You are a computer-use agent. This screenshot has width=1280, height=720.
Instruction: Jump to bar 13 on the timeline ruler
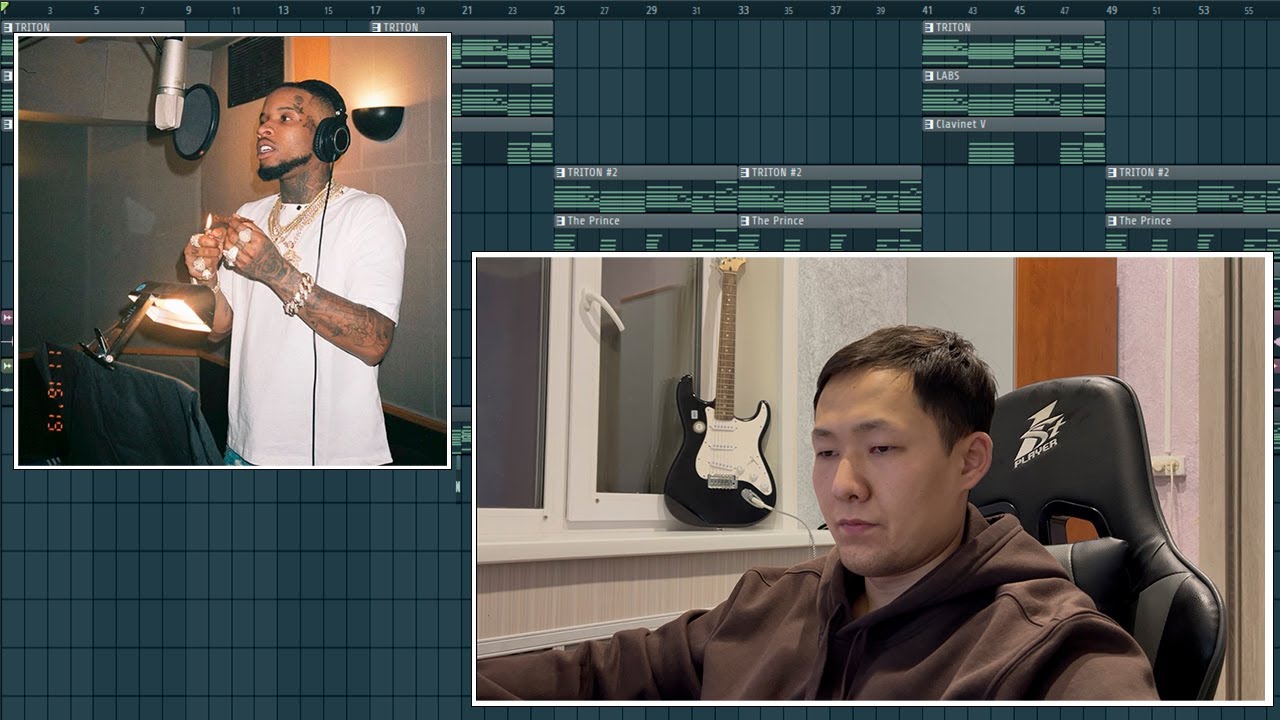coord(283,10)
